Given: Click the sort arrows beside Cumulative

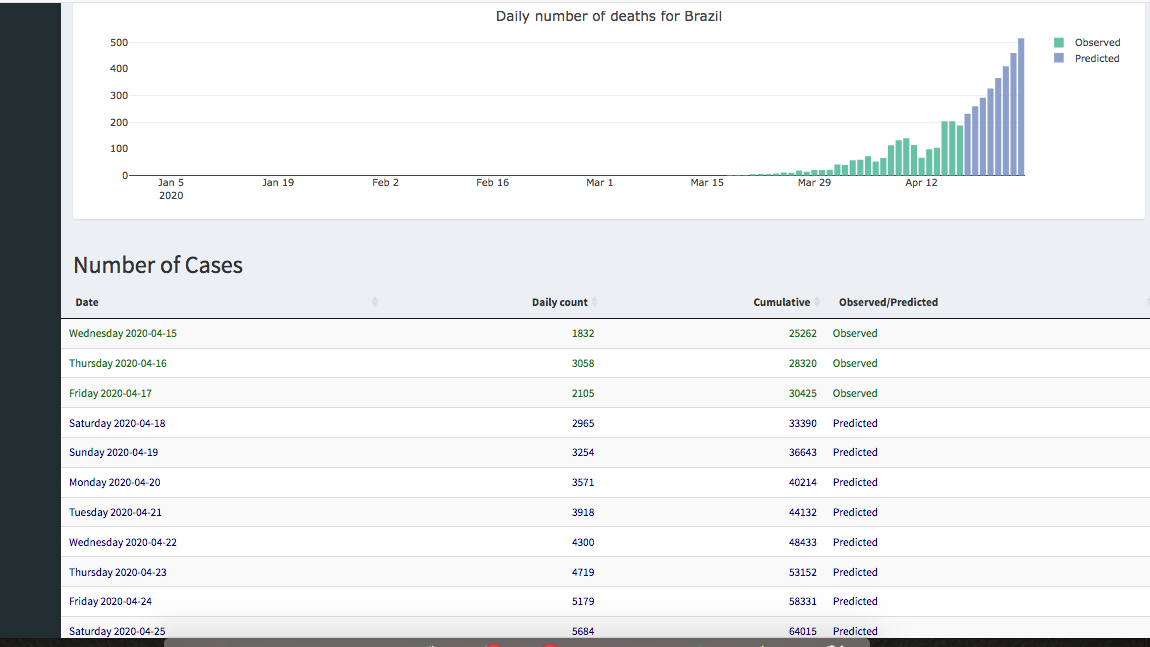Looking at the screenshot, I should [817, 302].
